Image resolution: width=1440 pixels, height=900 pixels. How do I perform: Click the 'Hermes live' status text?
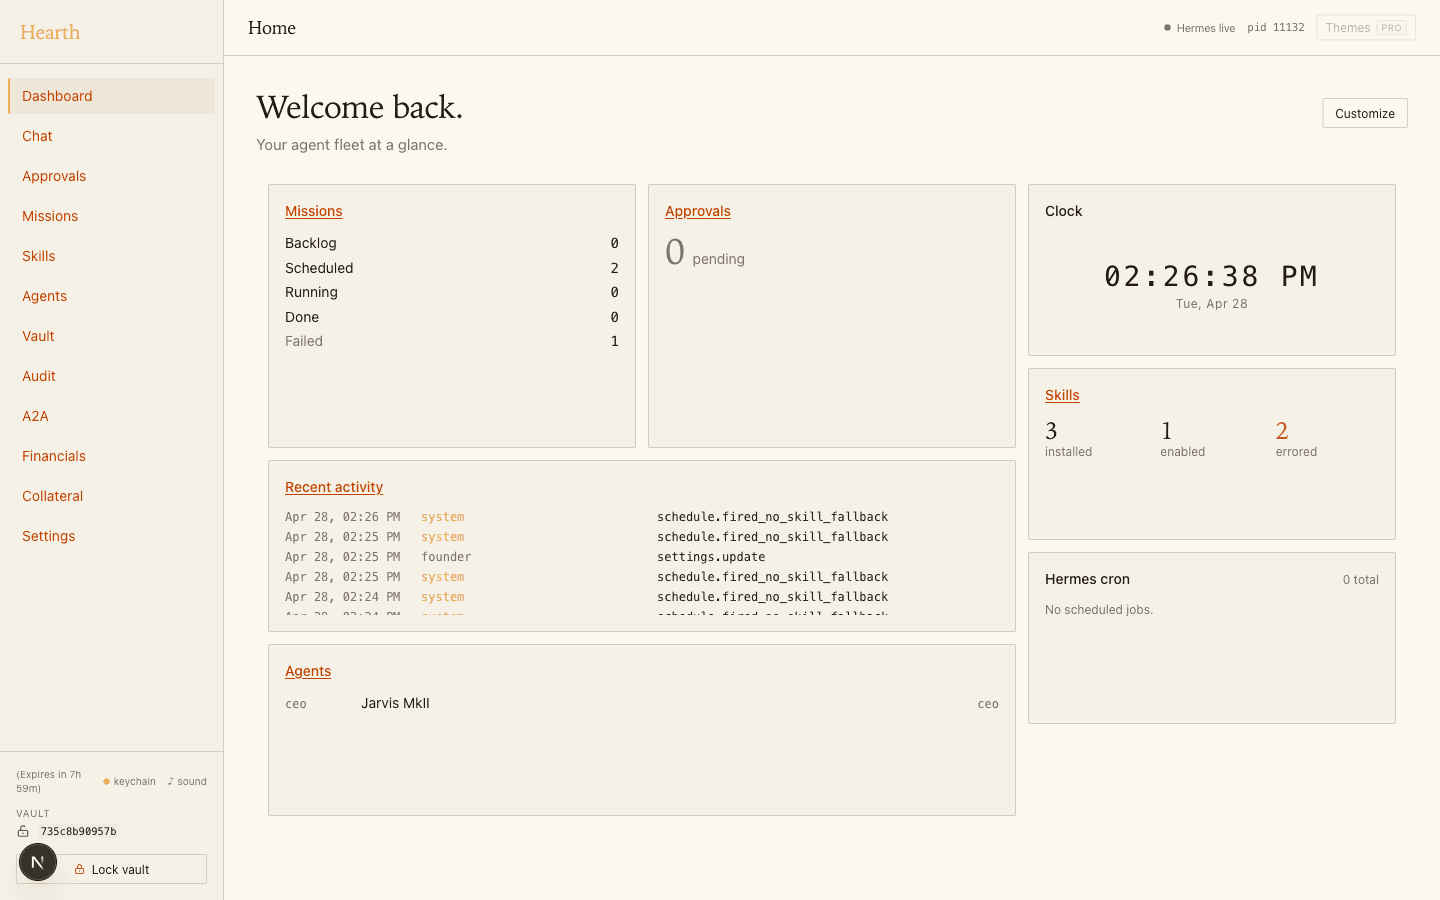(1206, 28)
